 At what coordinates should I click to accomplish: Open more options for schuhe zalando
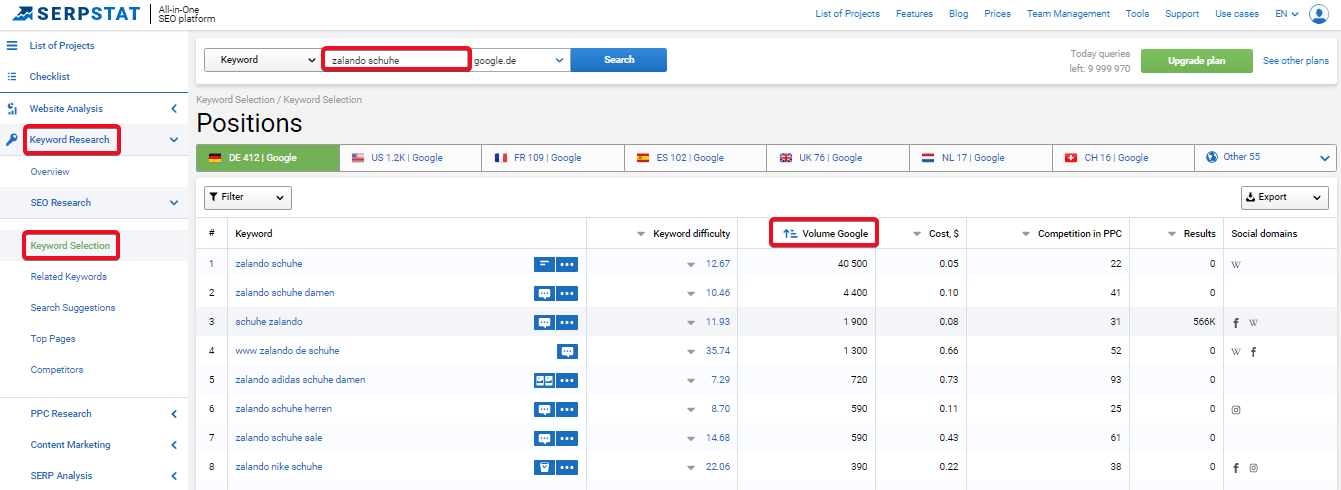click(567, 322)
